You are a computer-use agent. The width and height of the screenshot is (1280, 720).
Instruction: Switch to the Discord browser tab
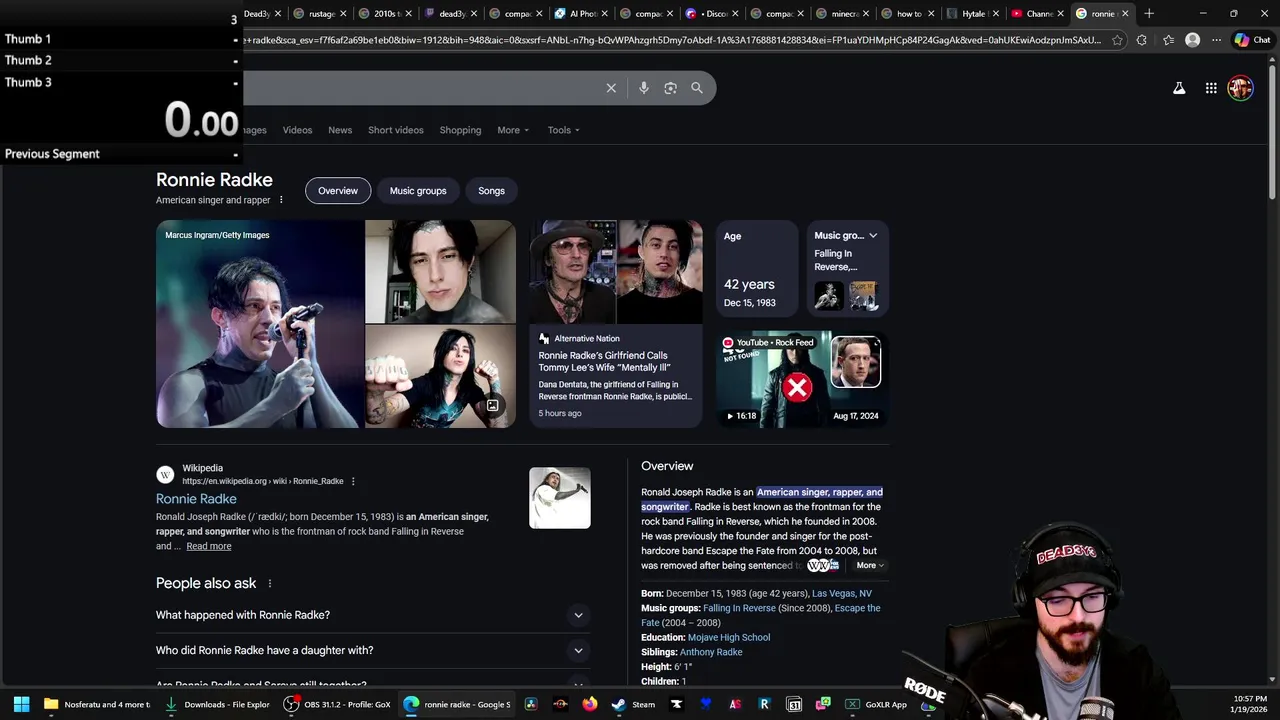pos(712,13)
